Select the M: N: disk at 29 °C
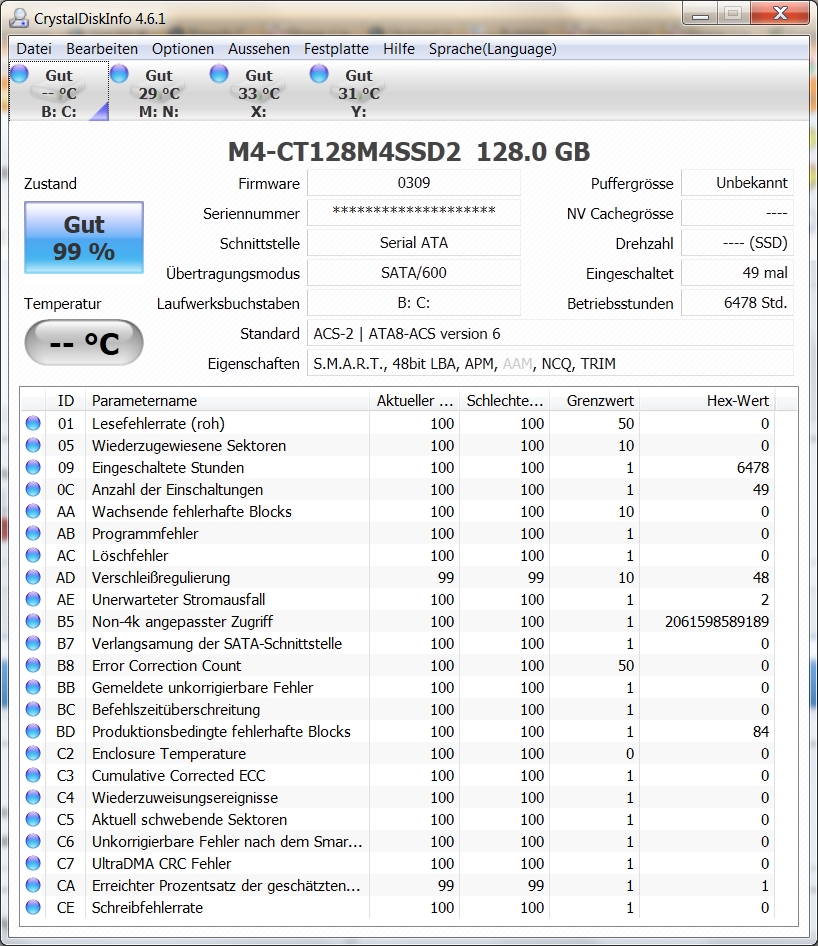 (159, 92)
